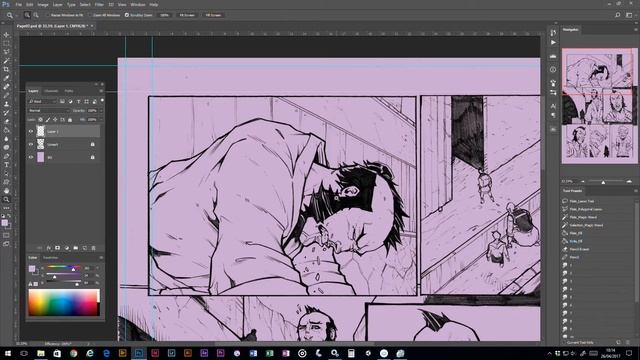Image resolution: width=640 pixels, height=360 pixels.
Task: Toggle Lock transparent pixels in Layers panel
Action: [40, 120]
